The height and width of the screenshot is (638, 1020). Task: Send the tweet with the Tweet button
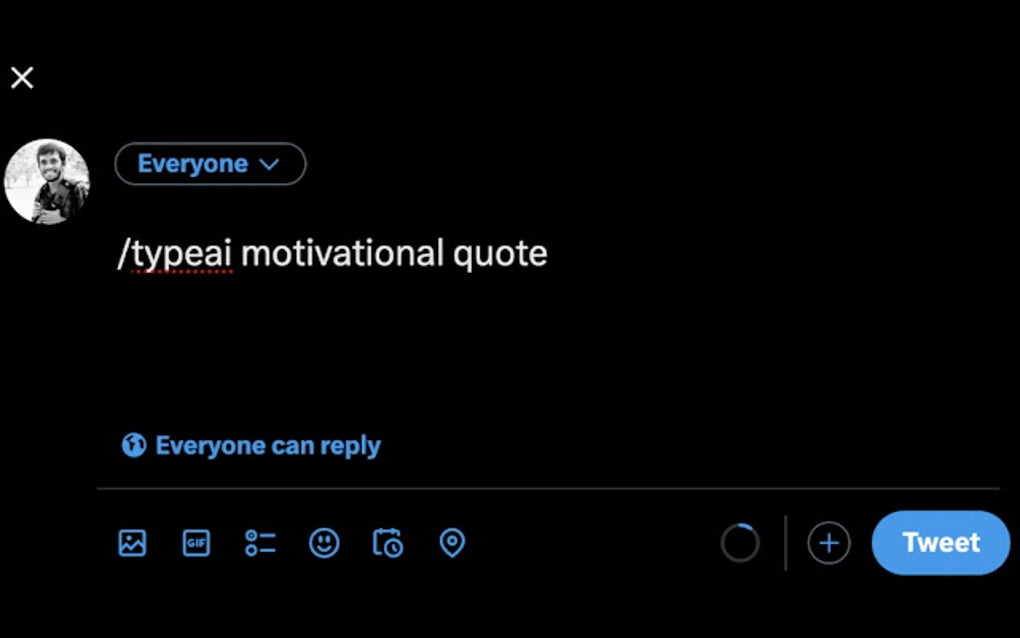(940, 543)
